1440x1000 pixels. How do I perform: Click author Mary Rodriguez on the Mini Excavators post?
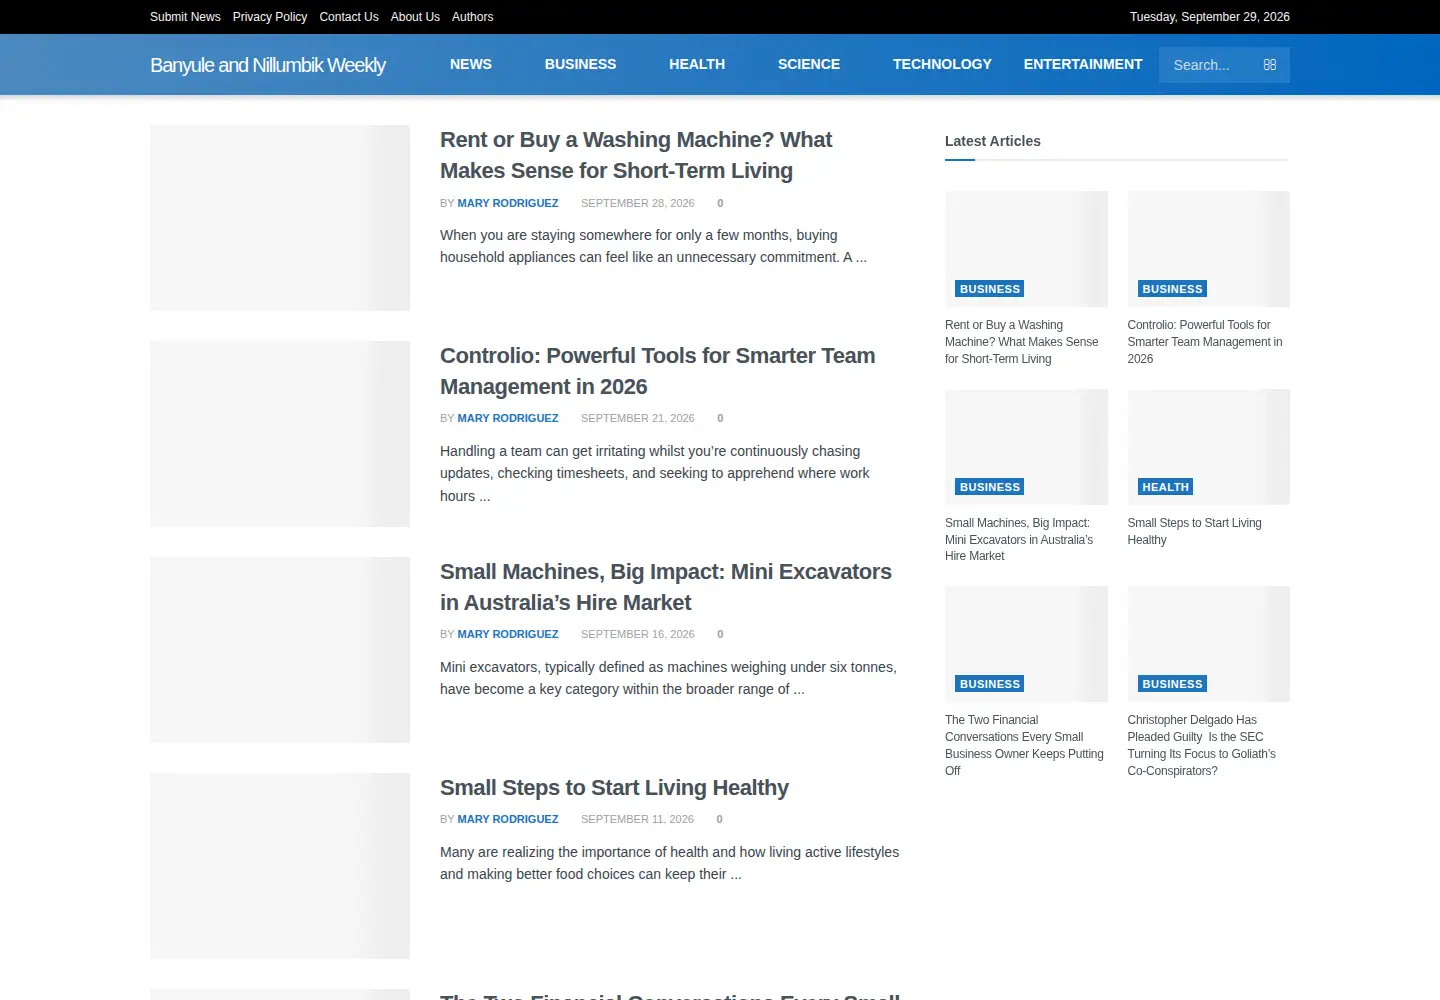[508, 634]
